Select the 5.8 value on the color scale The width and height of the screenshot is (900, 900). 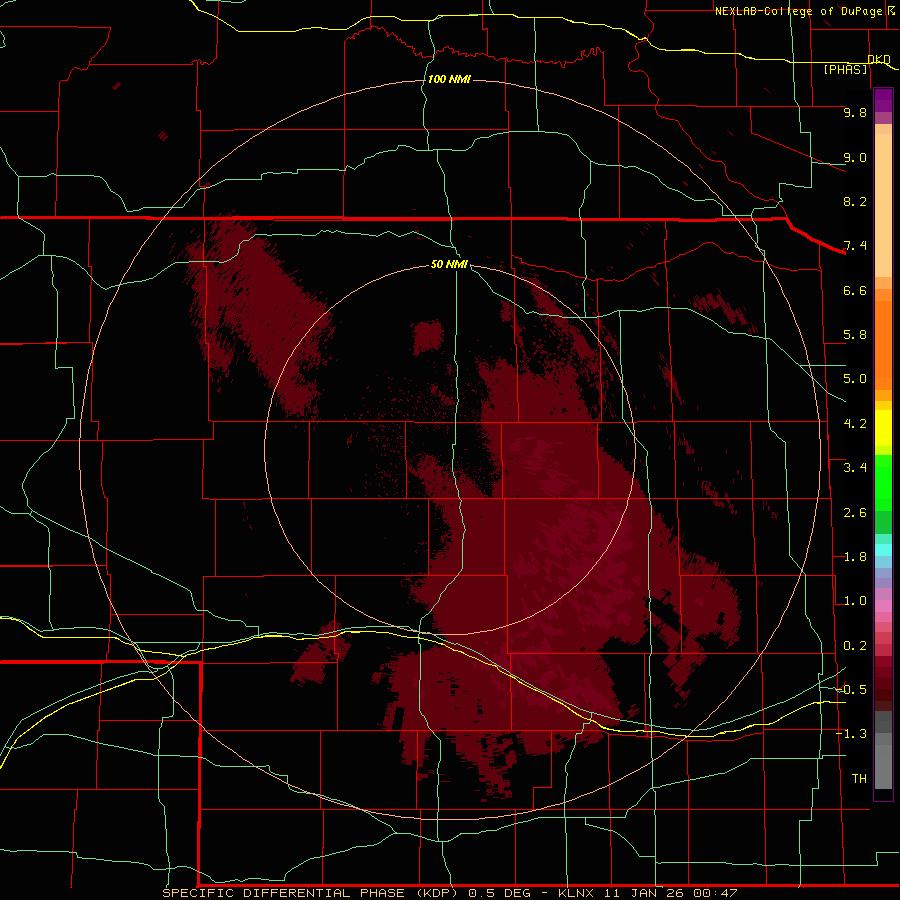[855, 335]
